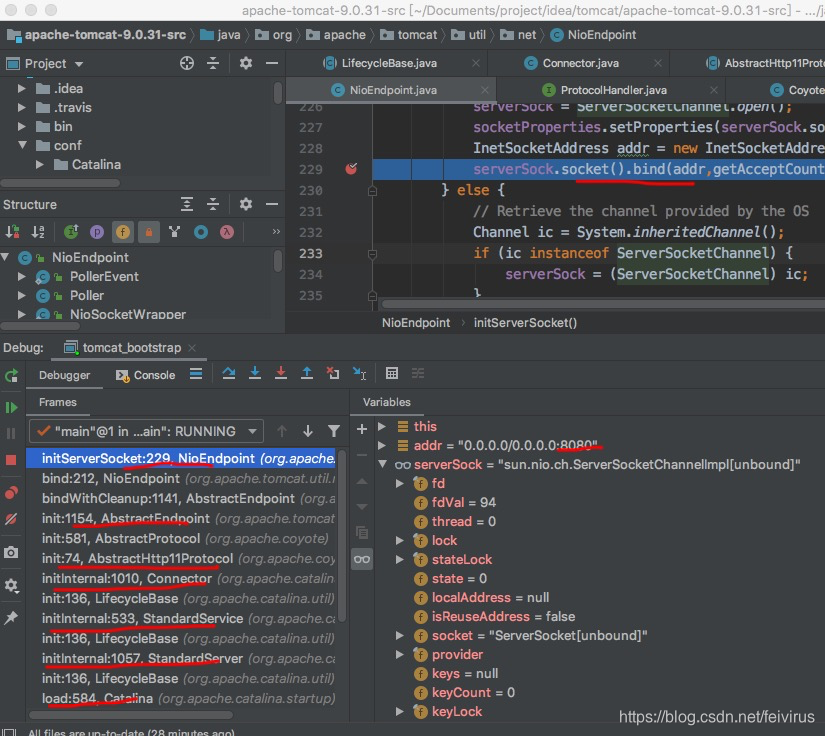This screenshot has width=825, height=736.
Task: Switch to the LifecycleBase.java tab
Action: click(388, 63)
